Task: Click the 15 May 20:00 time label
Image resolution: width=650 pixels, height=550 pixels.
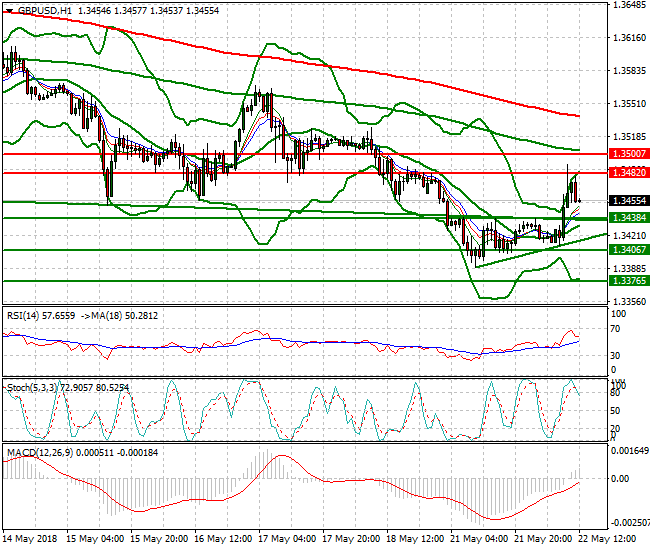Action: pyautogui.click(x=159, y=539)
